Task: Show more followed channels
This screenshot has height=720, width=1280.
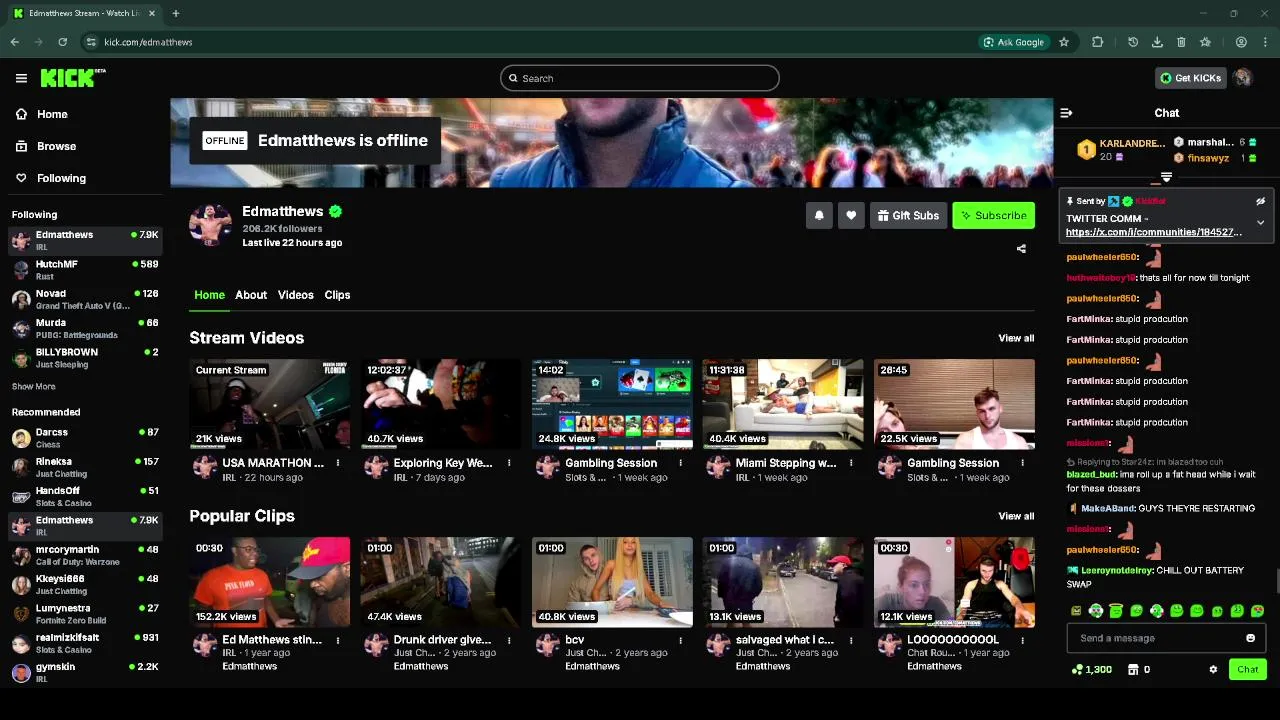Action: (x=34, y=386)
